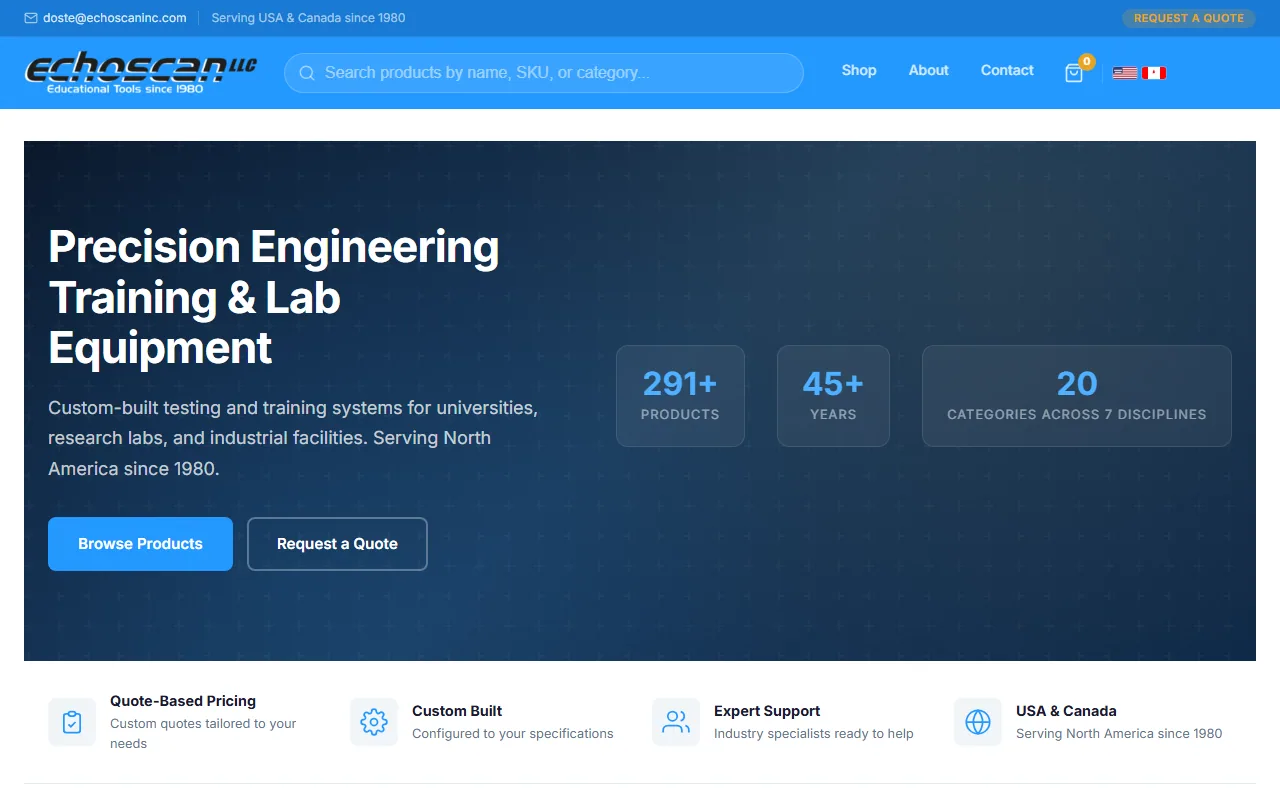
Task: Click the Quote-Based Pricing clipboard icon
Action: point(72,722)
